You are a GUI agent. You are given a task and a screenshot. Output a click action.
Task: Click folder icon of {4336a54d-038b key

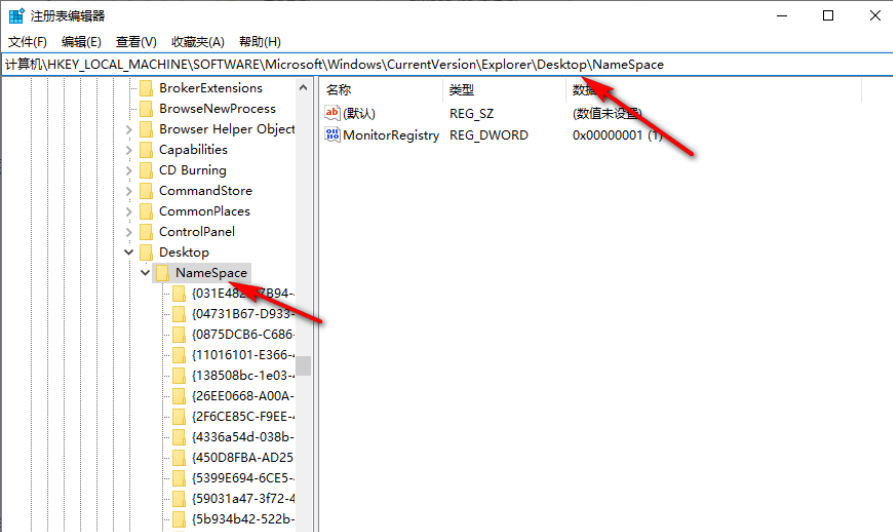point(179,437)
